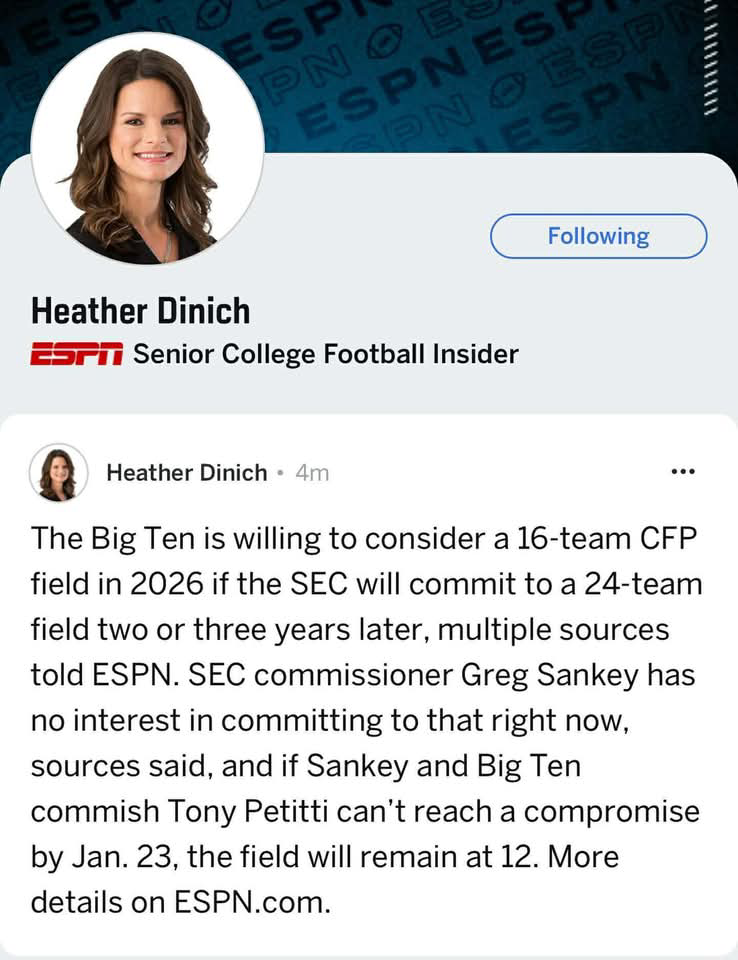This screenshot has width=738, height=960.
Task: Open Heather Dinich's large profile photo
Action: click(x=148, y=148)
